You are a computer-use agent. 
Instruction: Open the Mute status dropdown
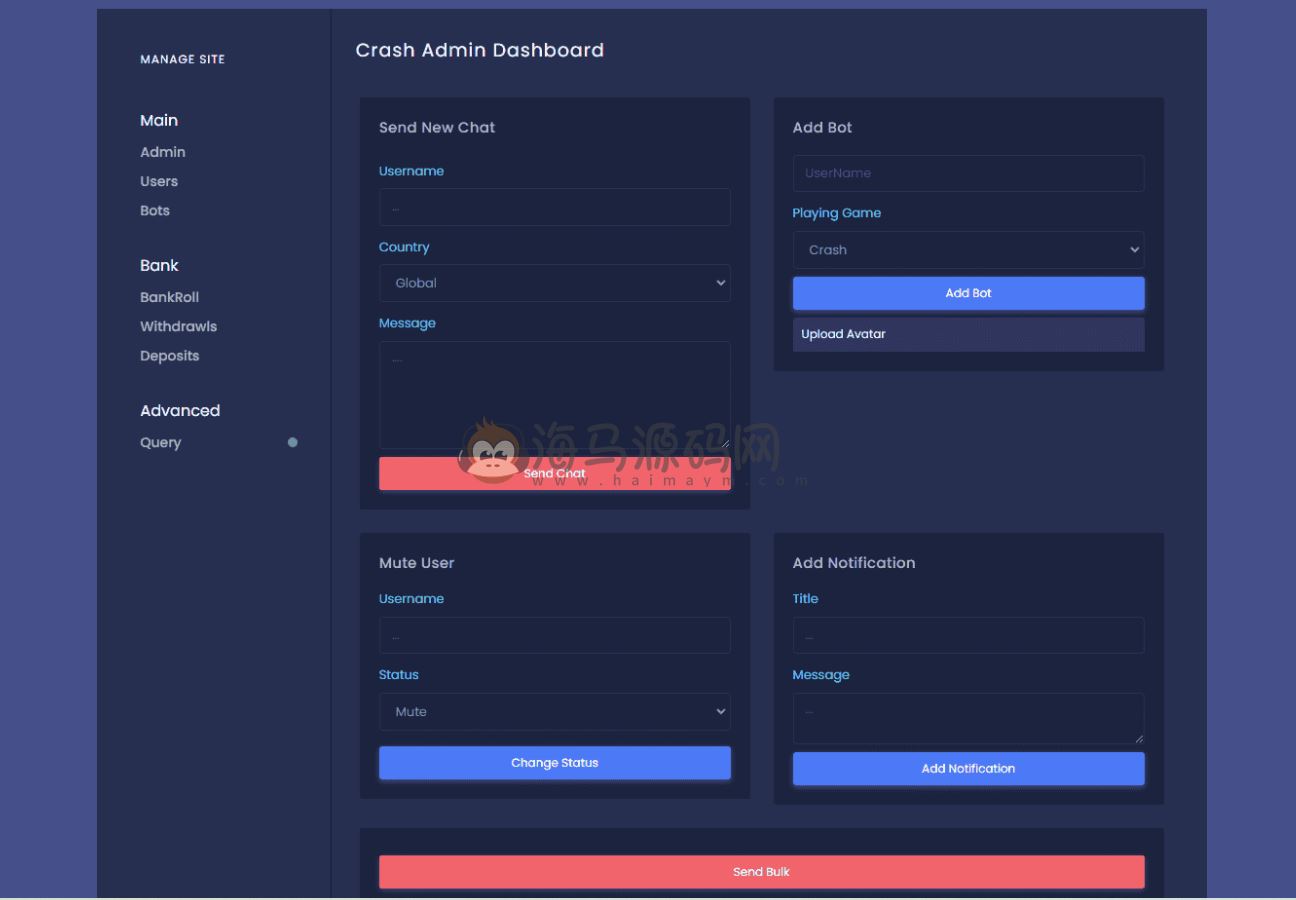click(554, 712)
